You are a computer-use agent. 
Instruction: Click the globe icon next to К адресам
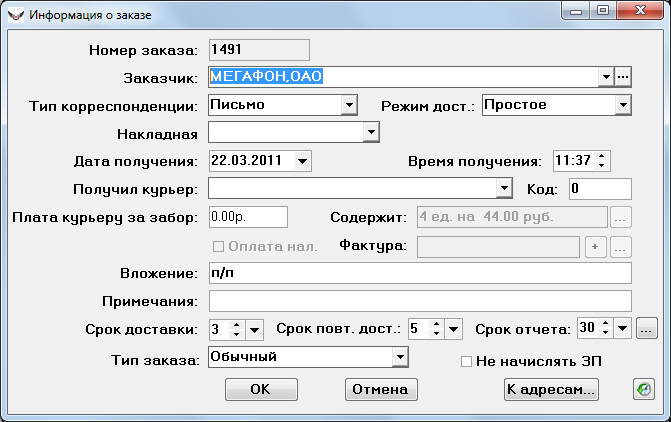coord(644,389)
